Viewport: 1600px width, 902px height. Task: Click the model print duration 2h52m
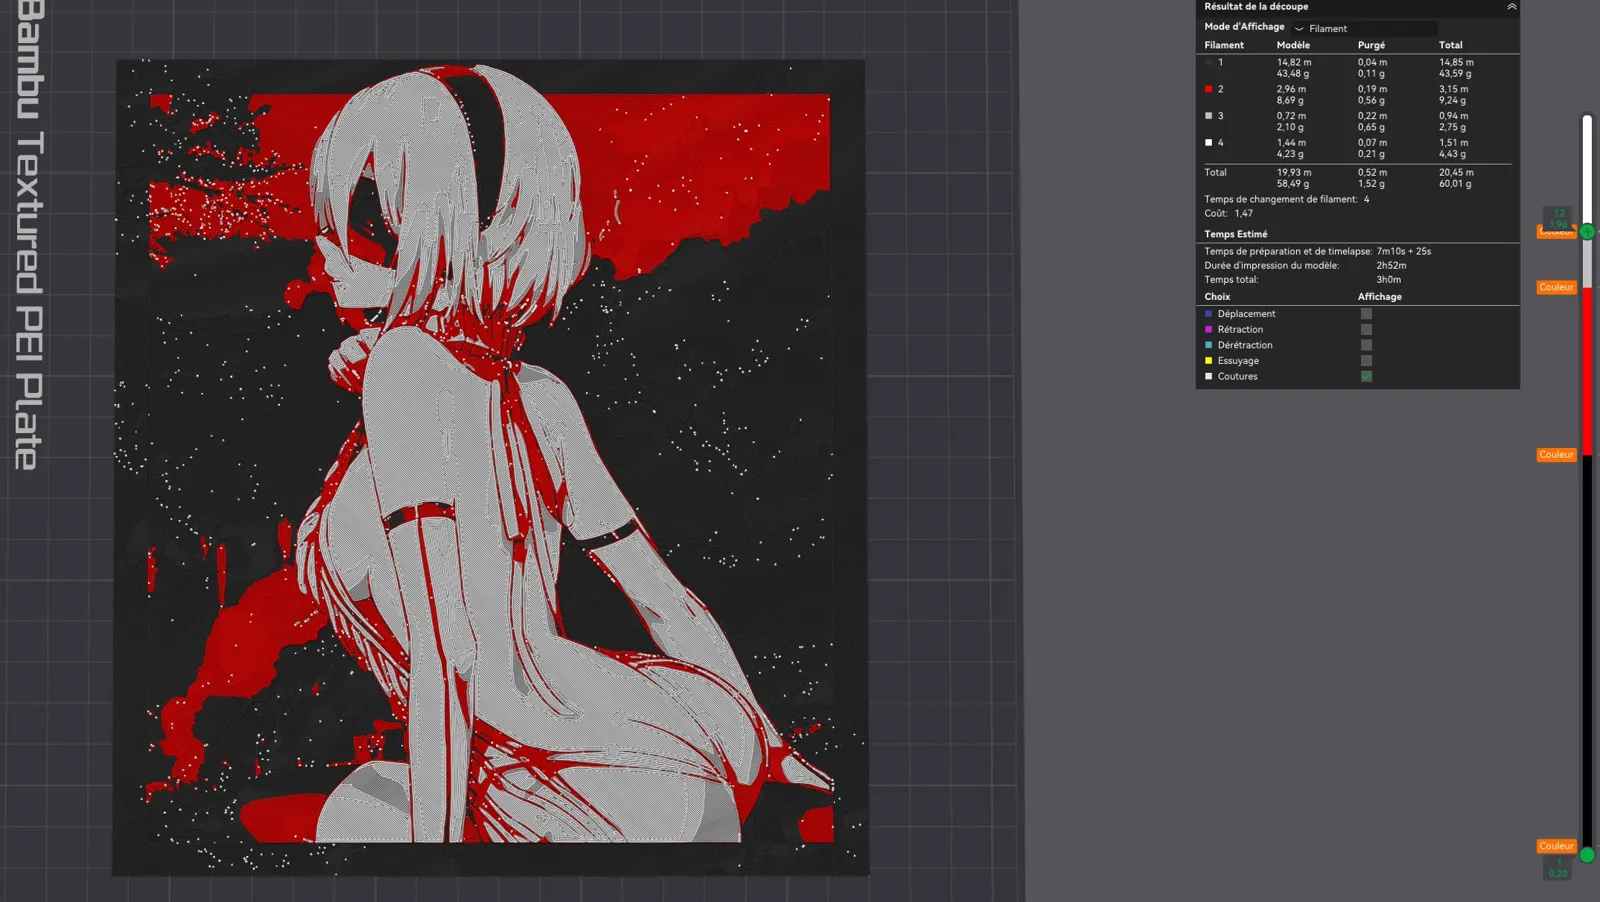pos(1391,266)
